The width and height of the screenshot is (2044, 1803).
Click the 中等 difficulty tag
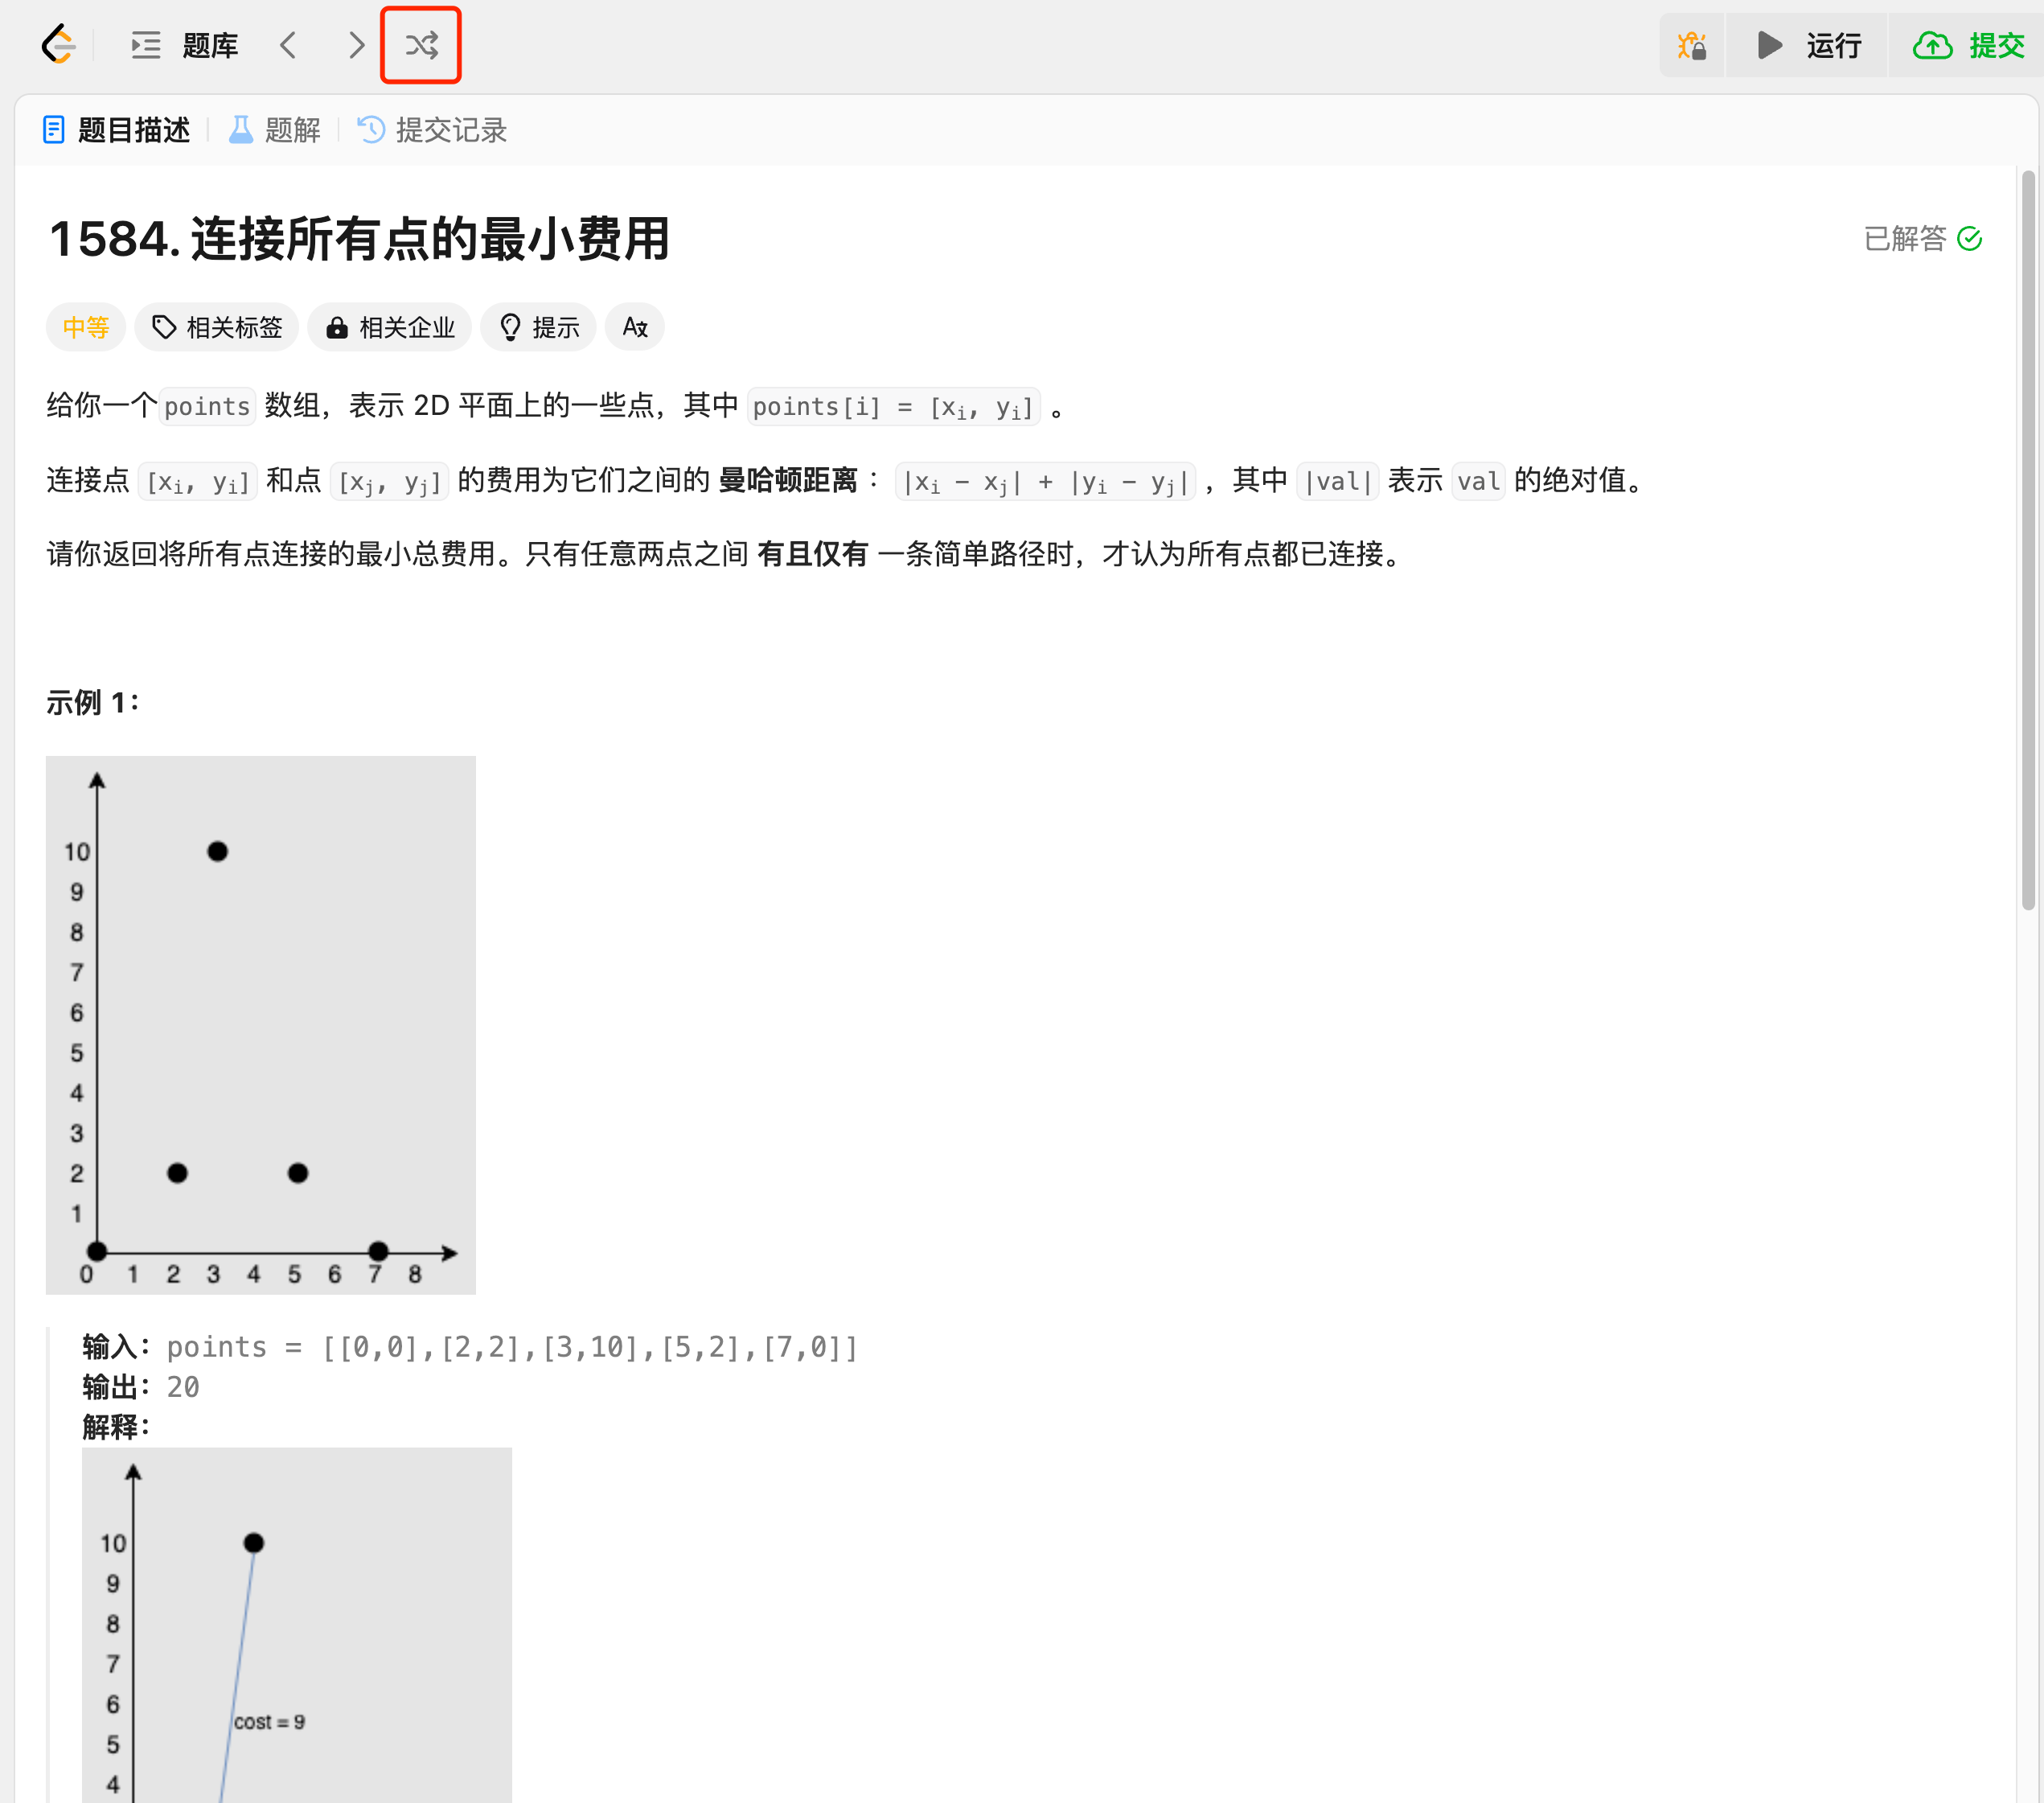point(86,327)
